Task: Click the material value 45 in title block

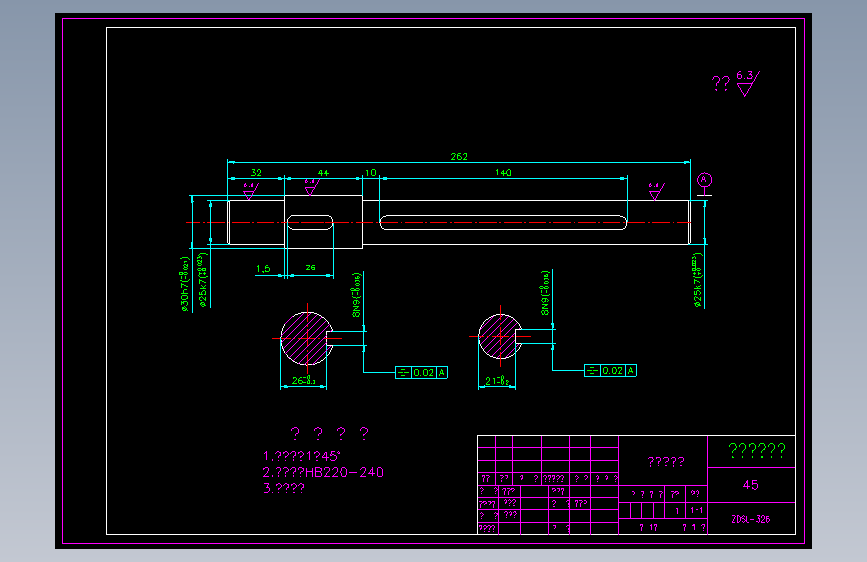Action: click(x=750, y=485)
